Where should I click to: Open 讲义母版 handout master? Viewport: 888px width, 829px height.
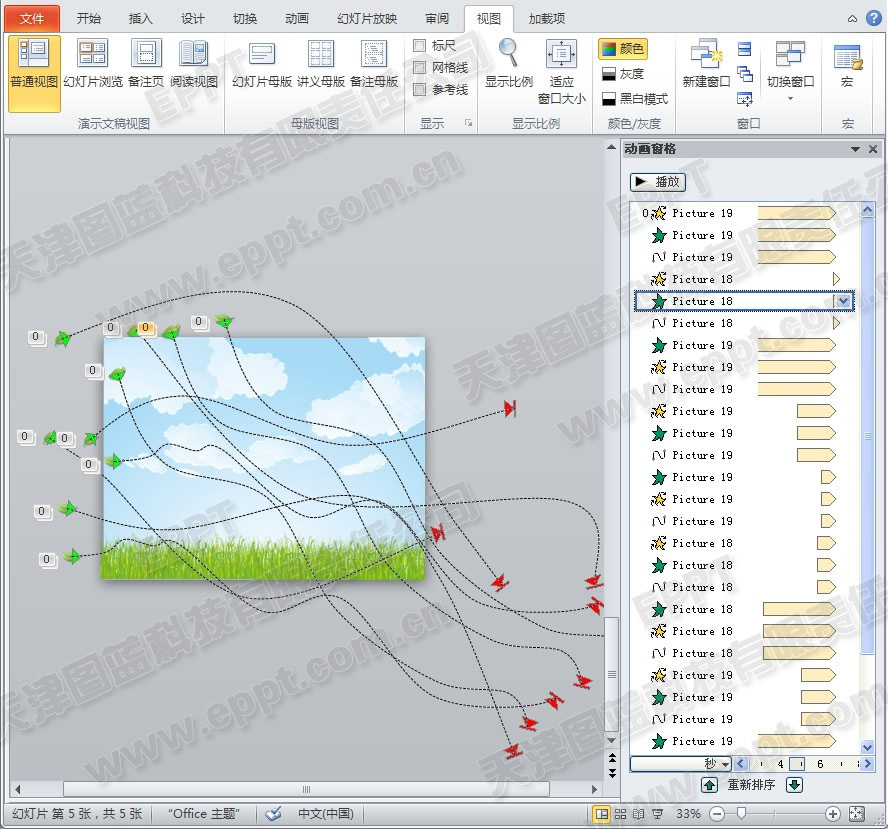pos(321,63)
